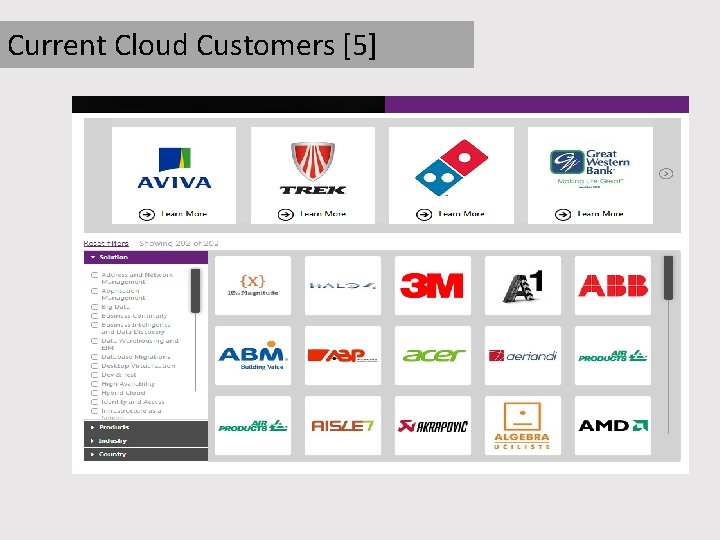Viewport: 720px width, 540px height.
Task: Tick the Business Continuity checkbox
Action: (95, 316)
